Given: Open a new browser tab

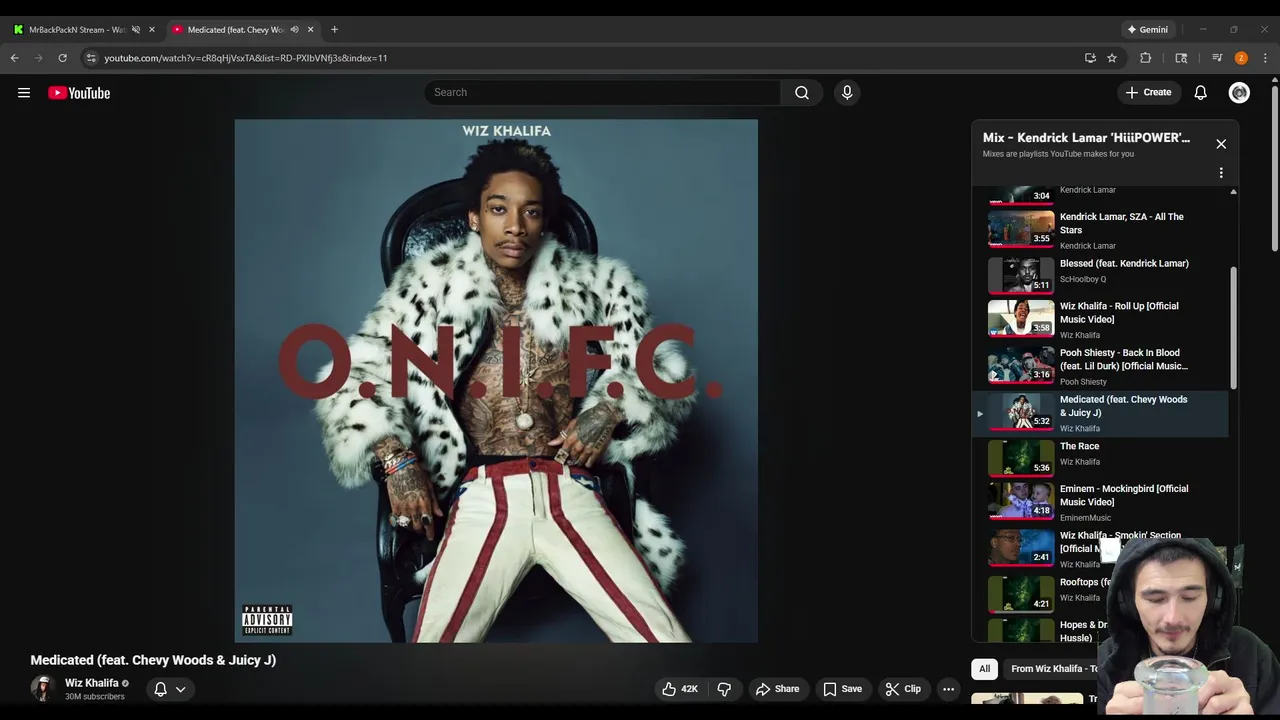Looking at the screenshot, I should point(334,29).
